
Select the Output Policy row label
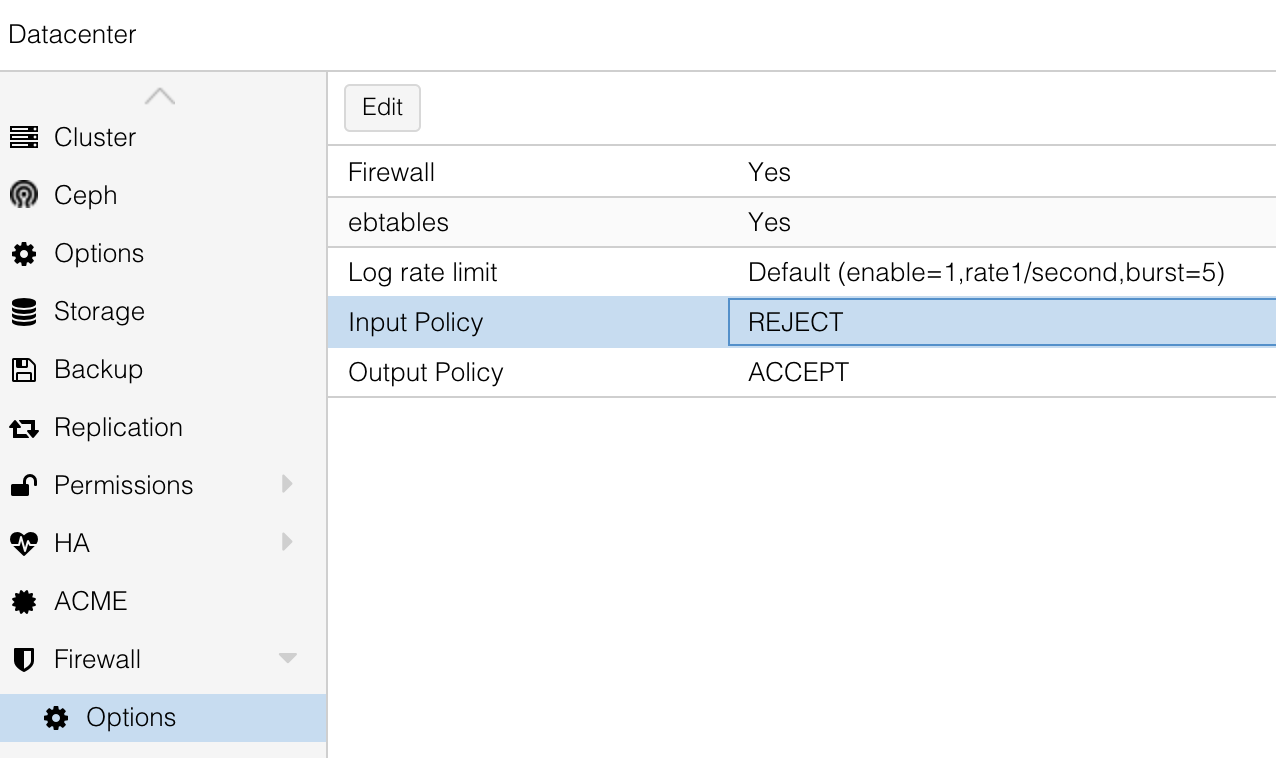pyautogui.click(x=425, y=372)
